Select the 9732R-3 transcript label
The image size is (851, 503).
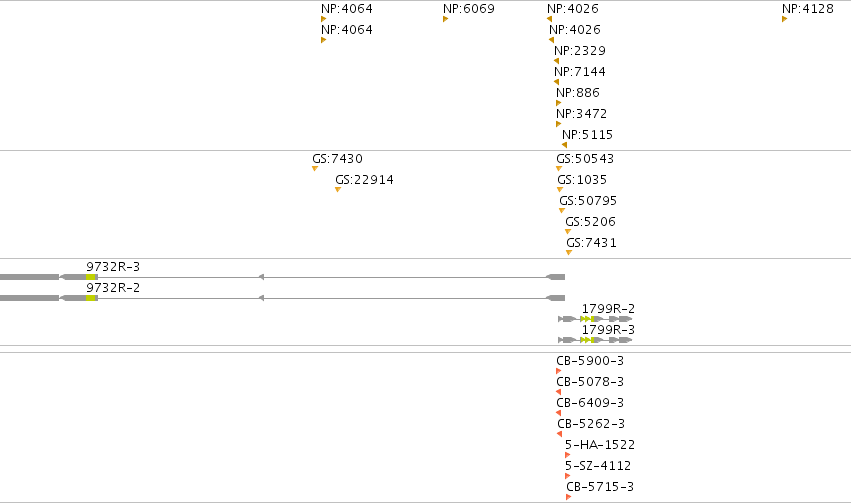pyautogui.click(x=113, y=266)
